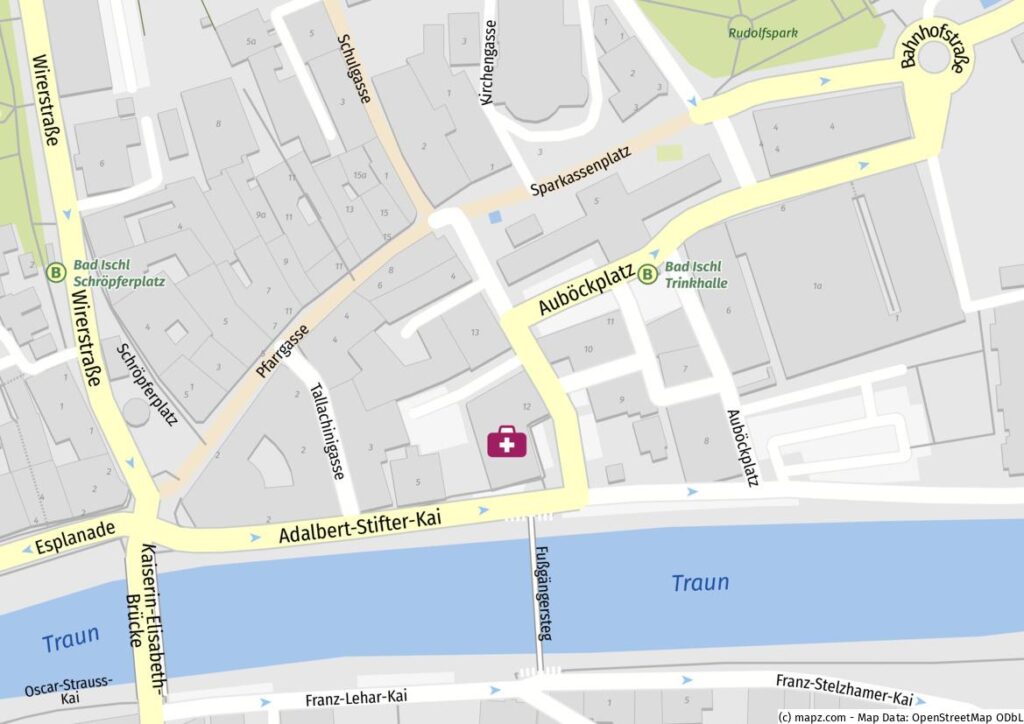Click the Rudolfspark label

[x=763, y=33]
